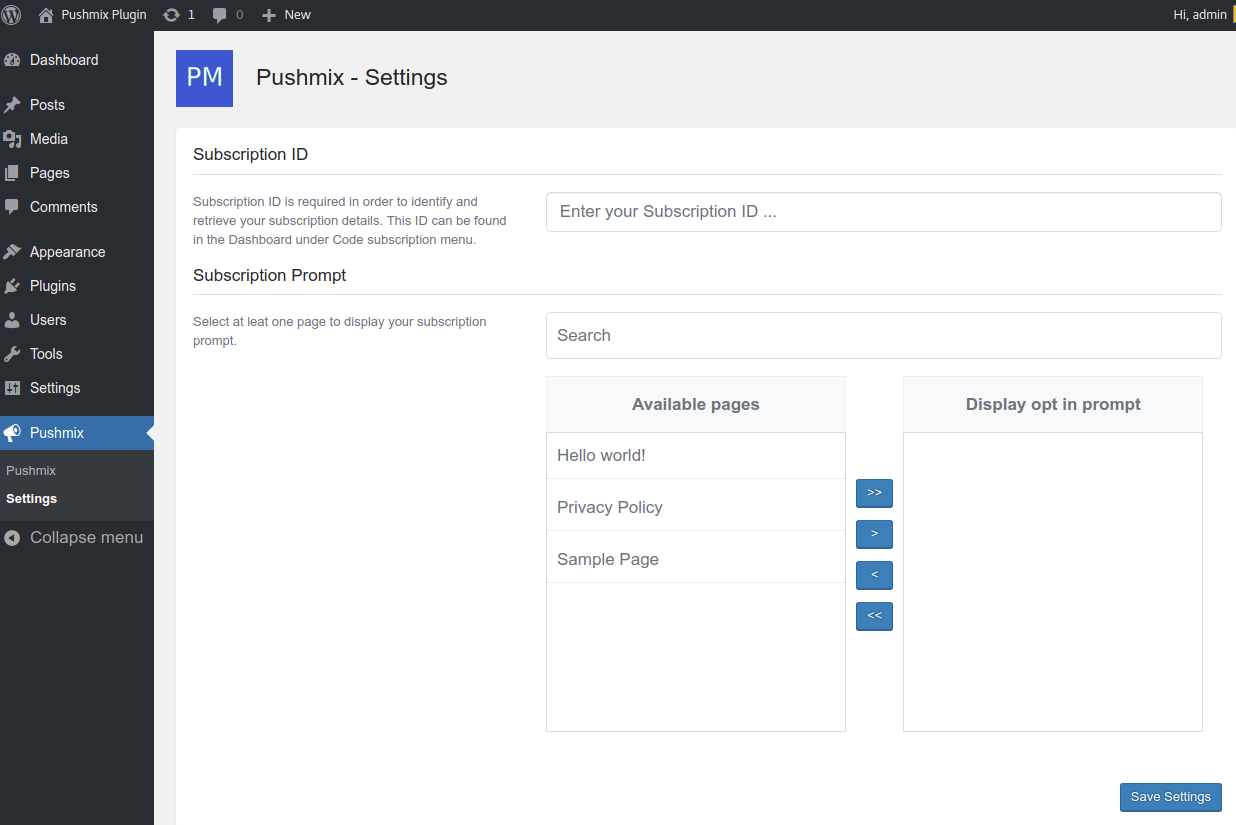Click the Tools wrench icon
Viewport: 1236px width, 825px height.
tap(12, 354)
